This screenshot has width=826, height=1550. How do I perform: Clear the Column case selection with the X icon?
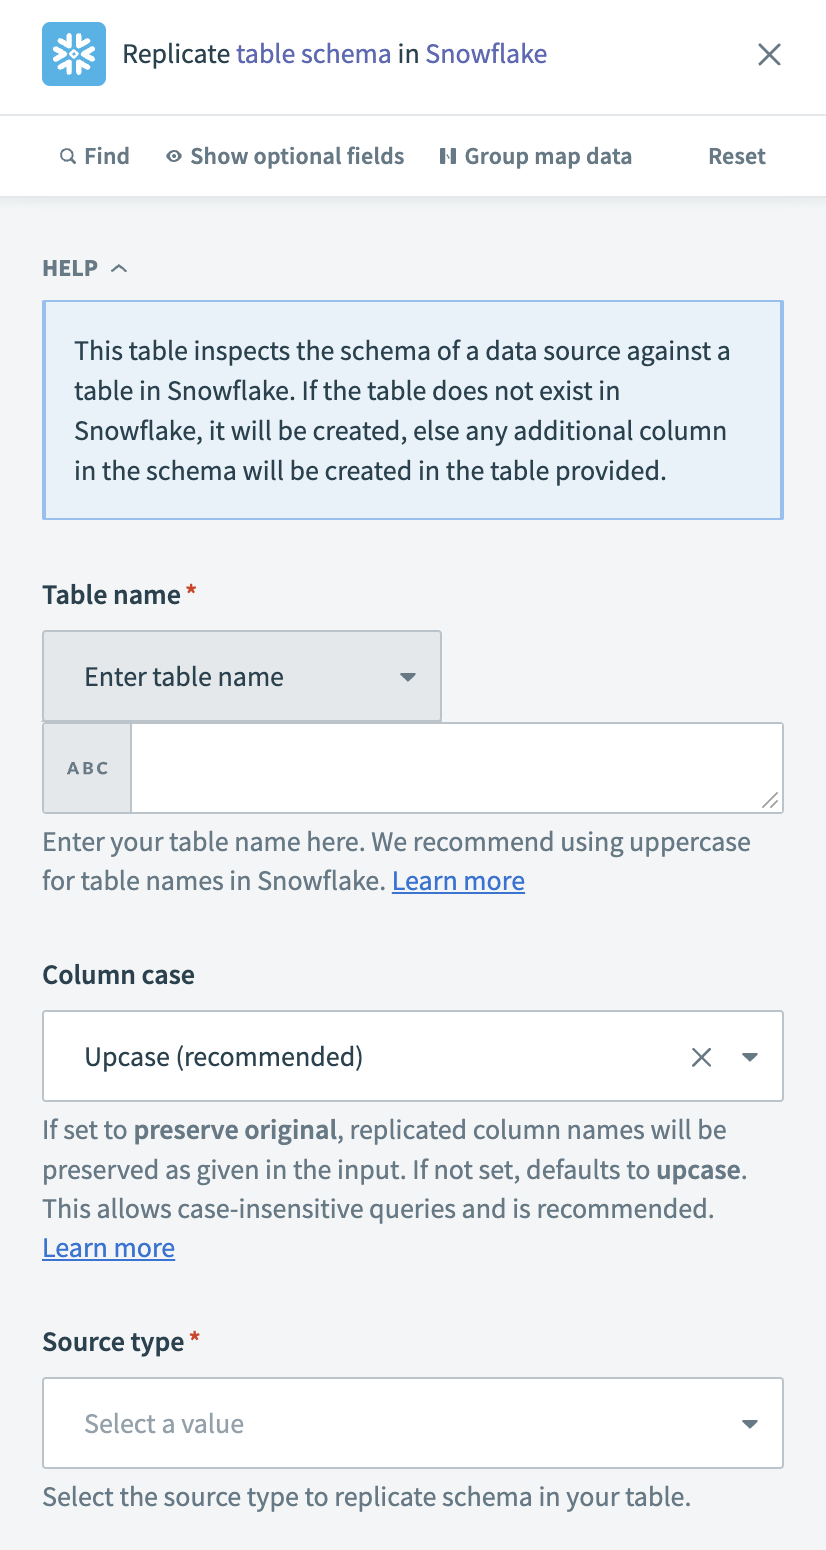click(701, 1056)
